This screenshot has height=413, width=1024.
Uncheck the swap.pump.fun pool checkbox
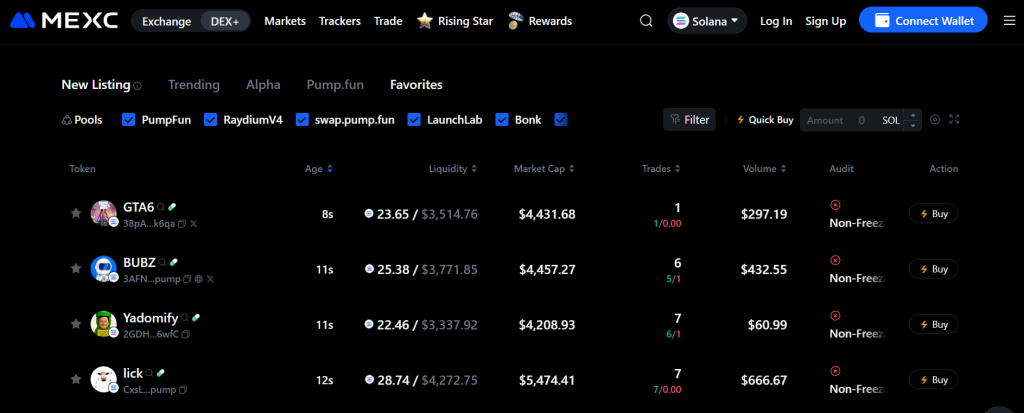click(302, 120)
